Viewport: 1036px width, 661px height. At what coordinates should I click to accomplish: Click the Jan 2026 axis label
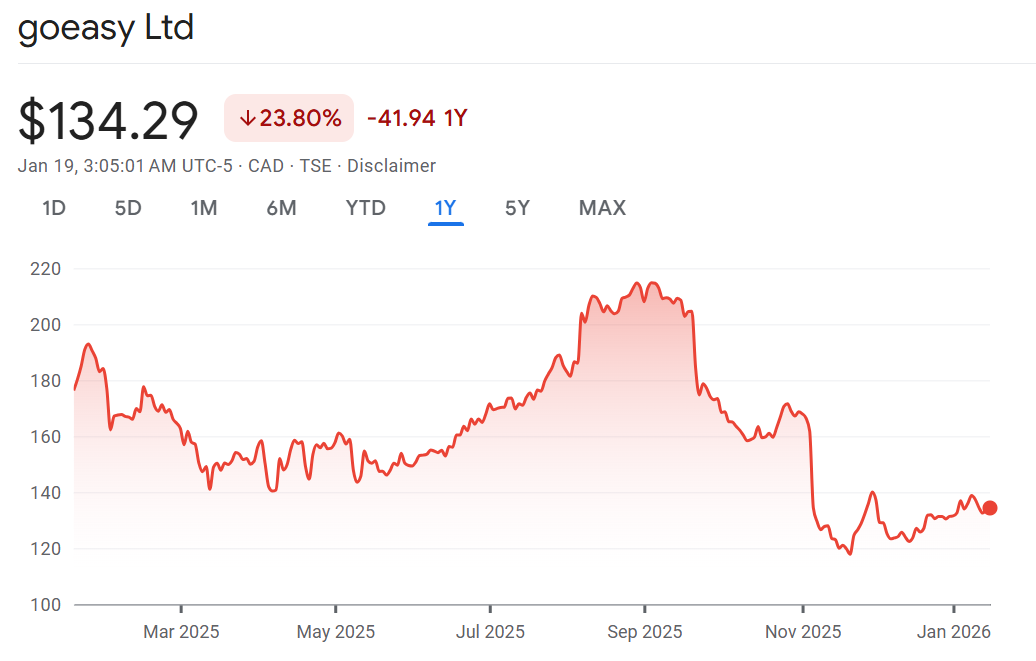[954, 632]
